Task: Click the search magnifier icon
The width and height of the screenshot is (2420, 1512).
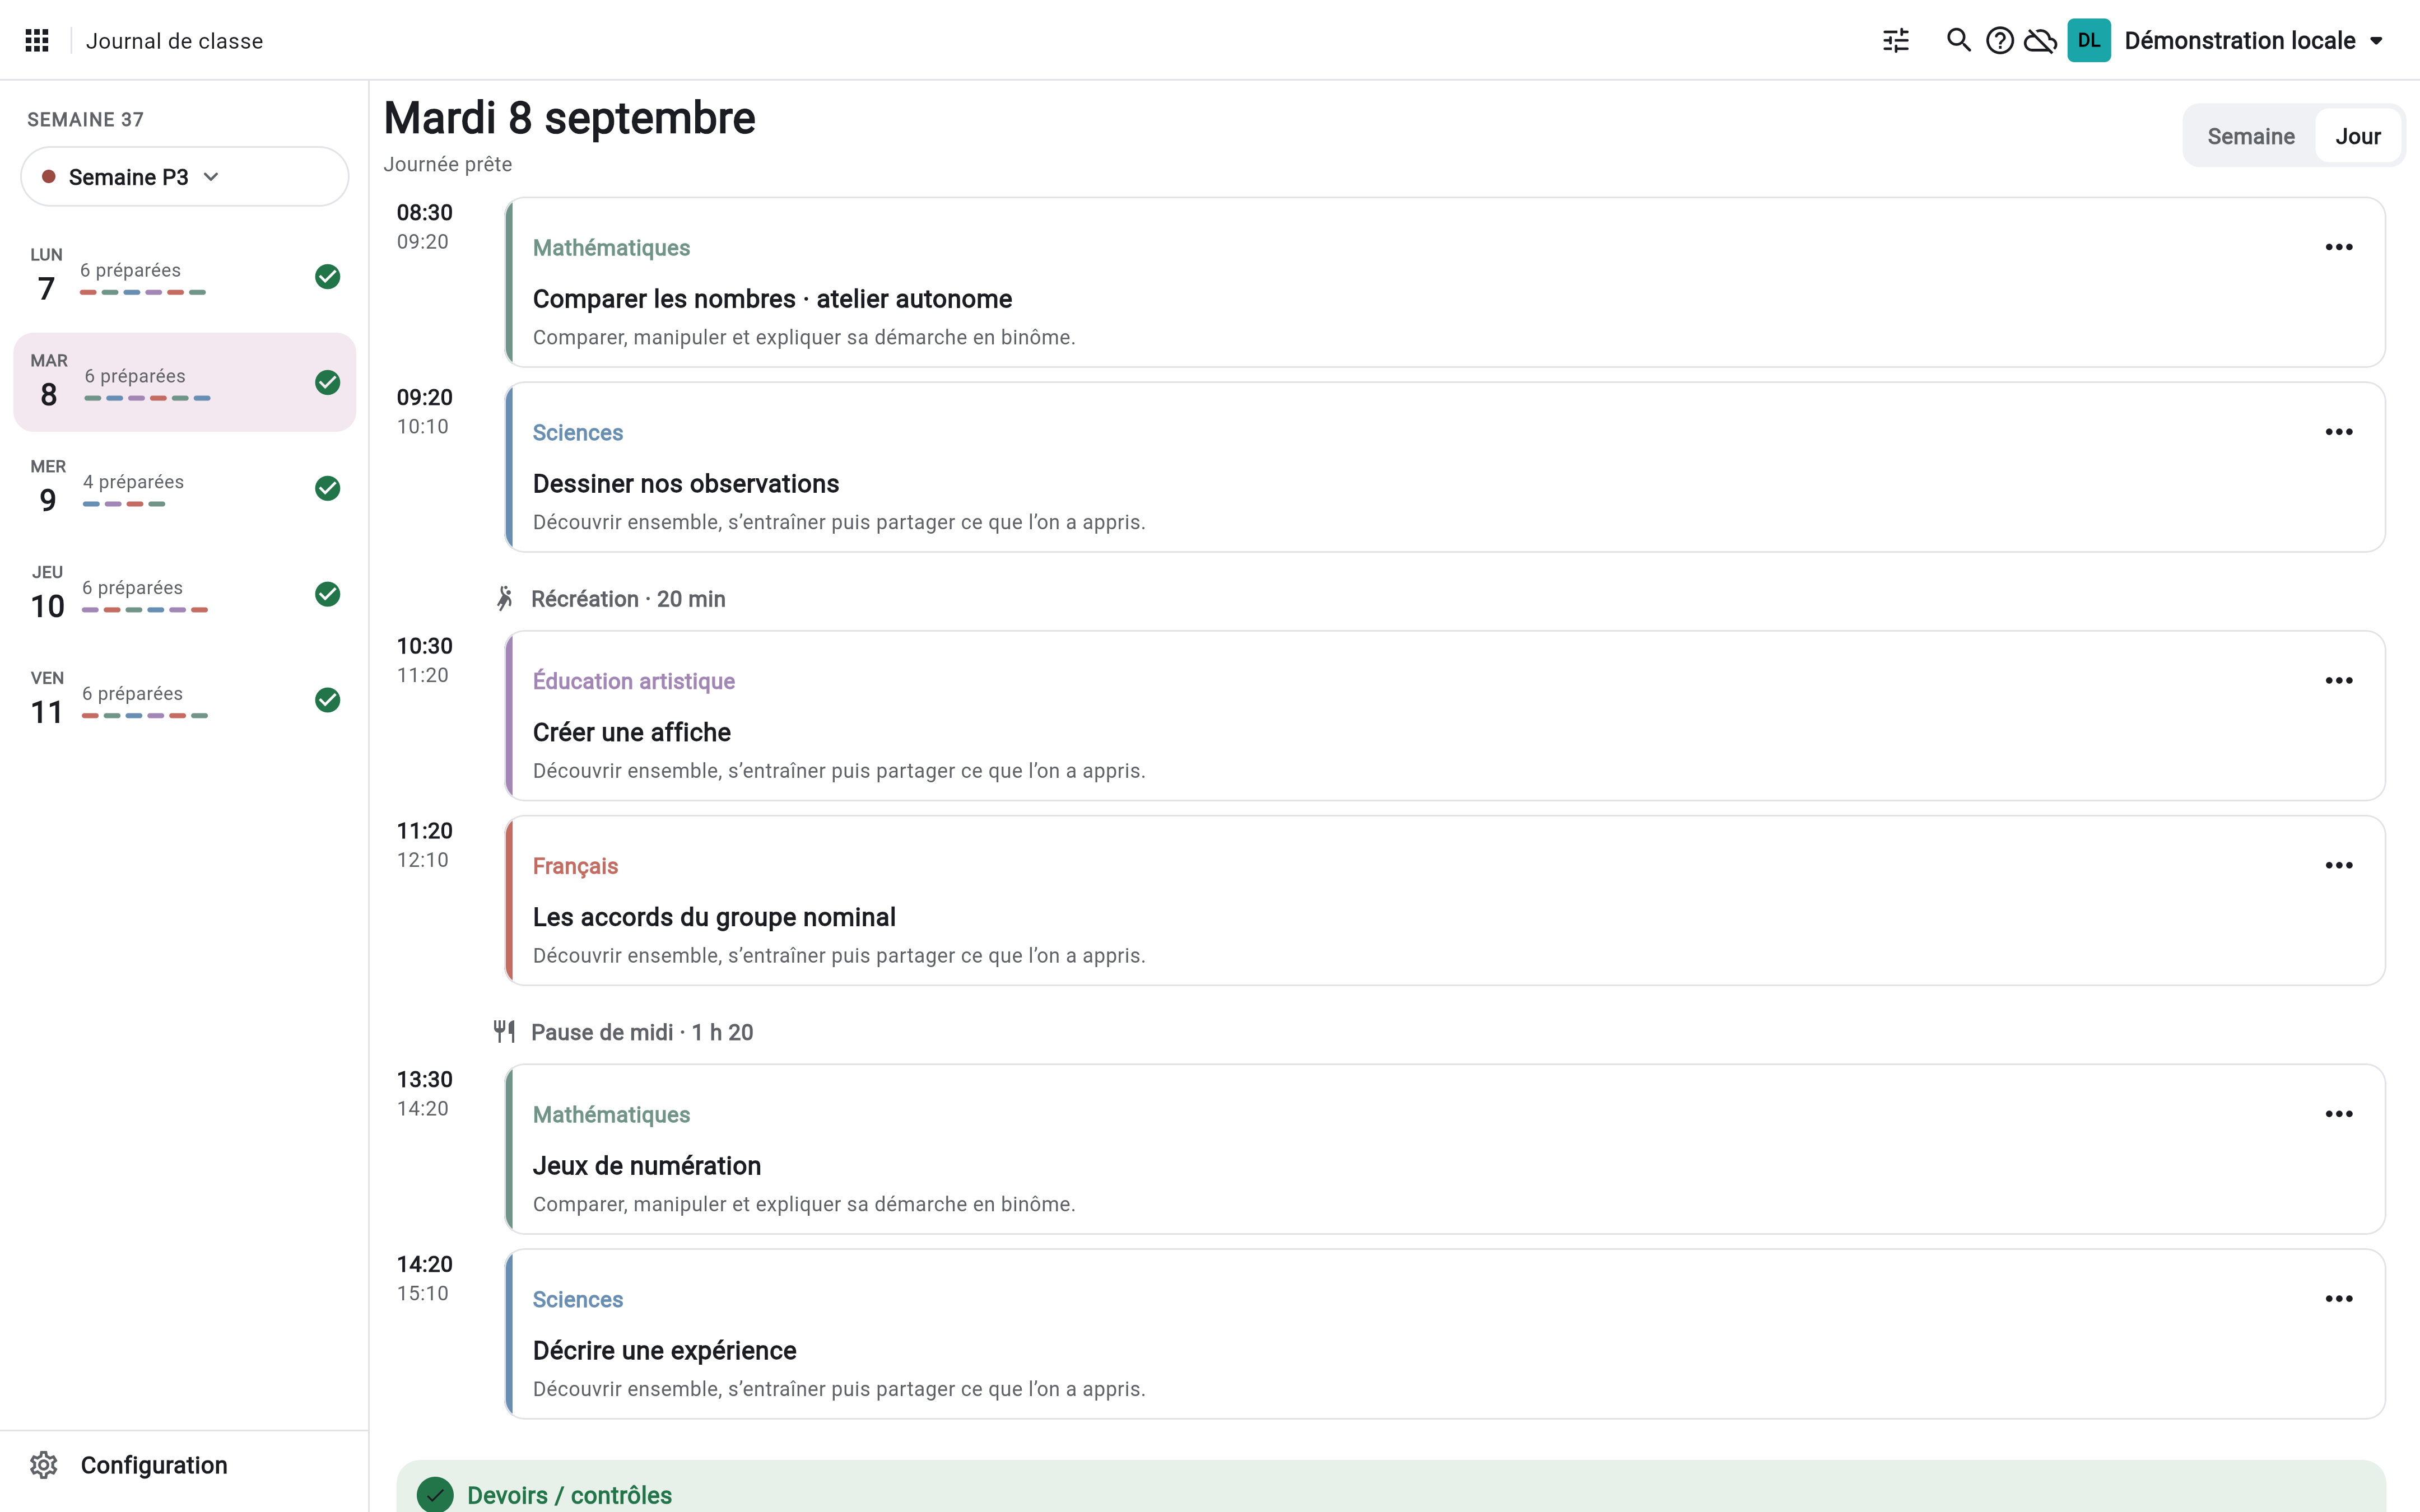Action: [1958, 40]
